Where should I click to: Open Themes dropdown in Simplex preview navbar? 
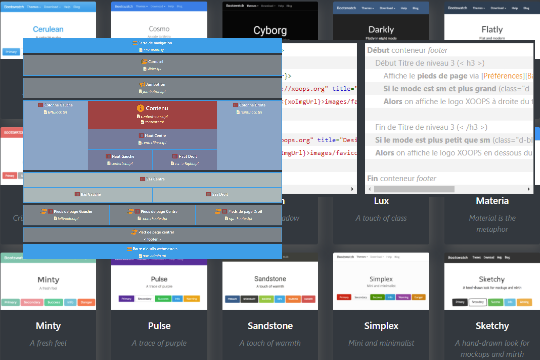[x=361, y=257]
